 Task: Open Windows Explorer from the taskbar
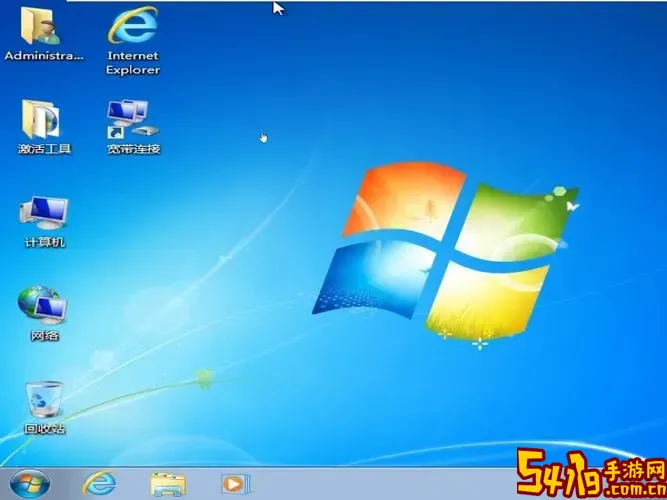point(168,484)
